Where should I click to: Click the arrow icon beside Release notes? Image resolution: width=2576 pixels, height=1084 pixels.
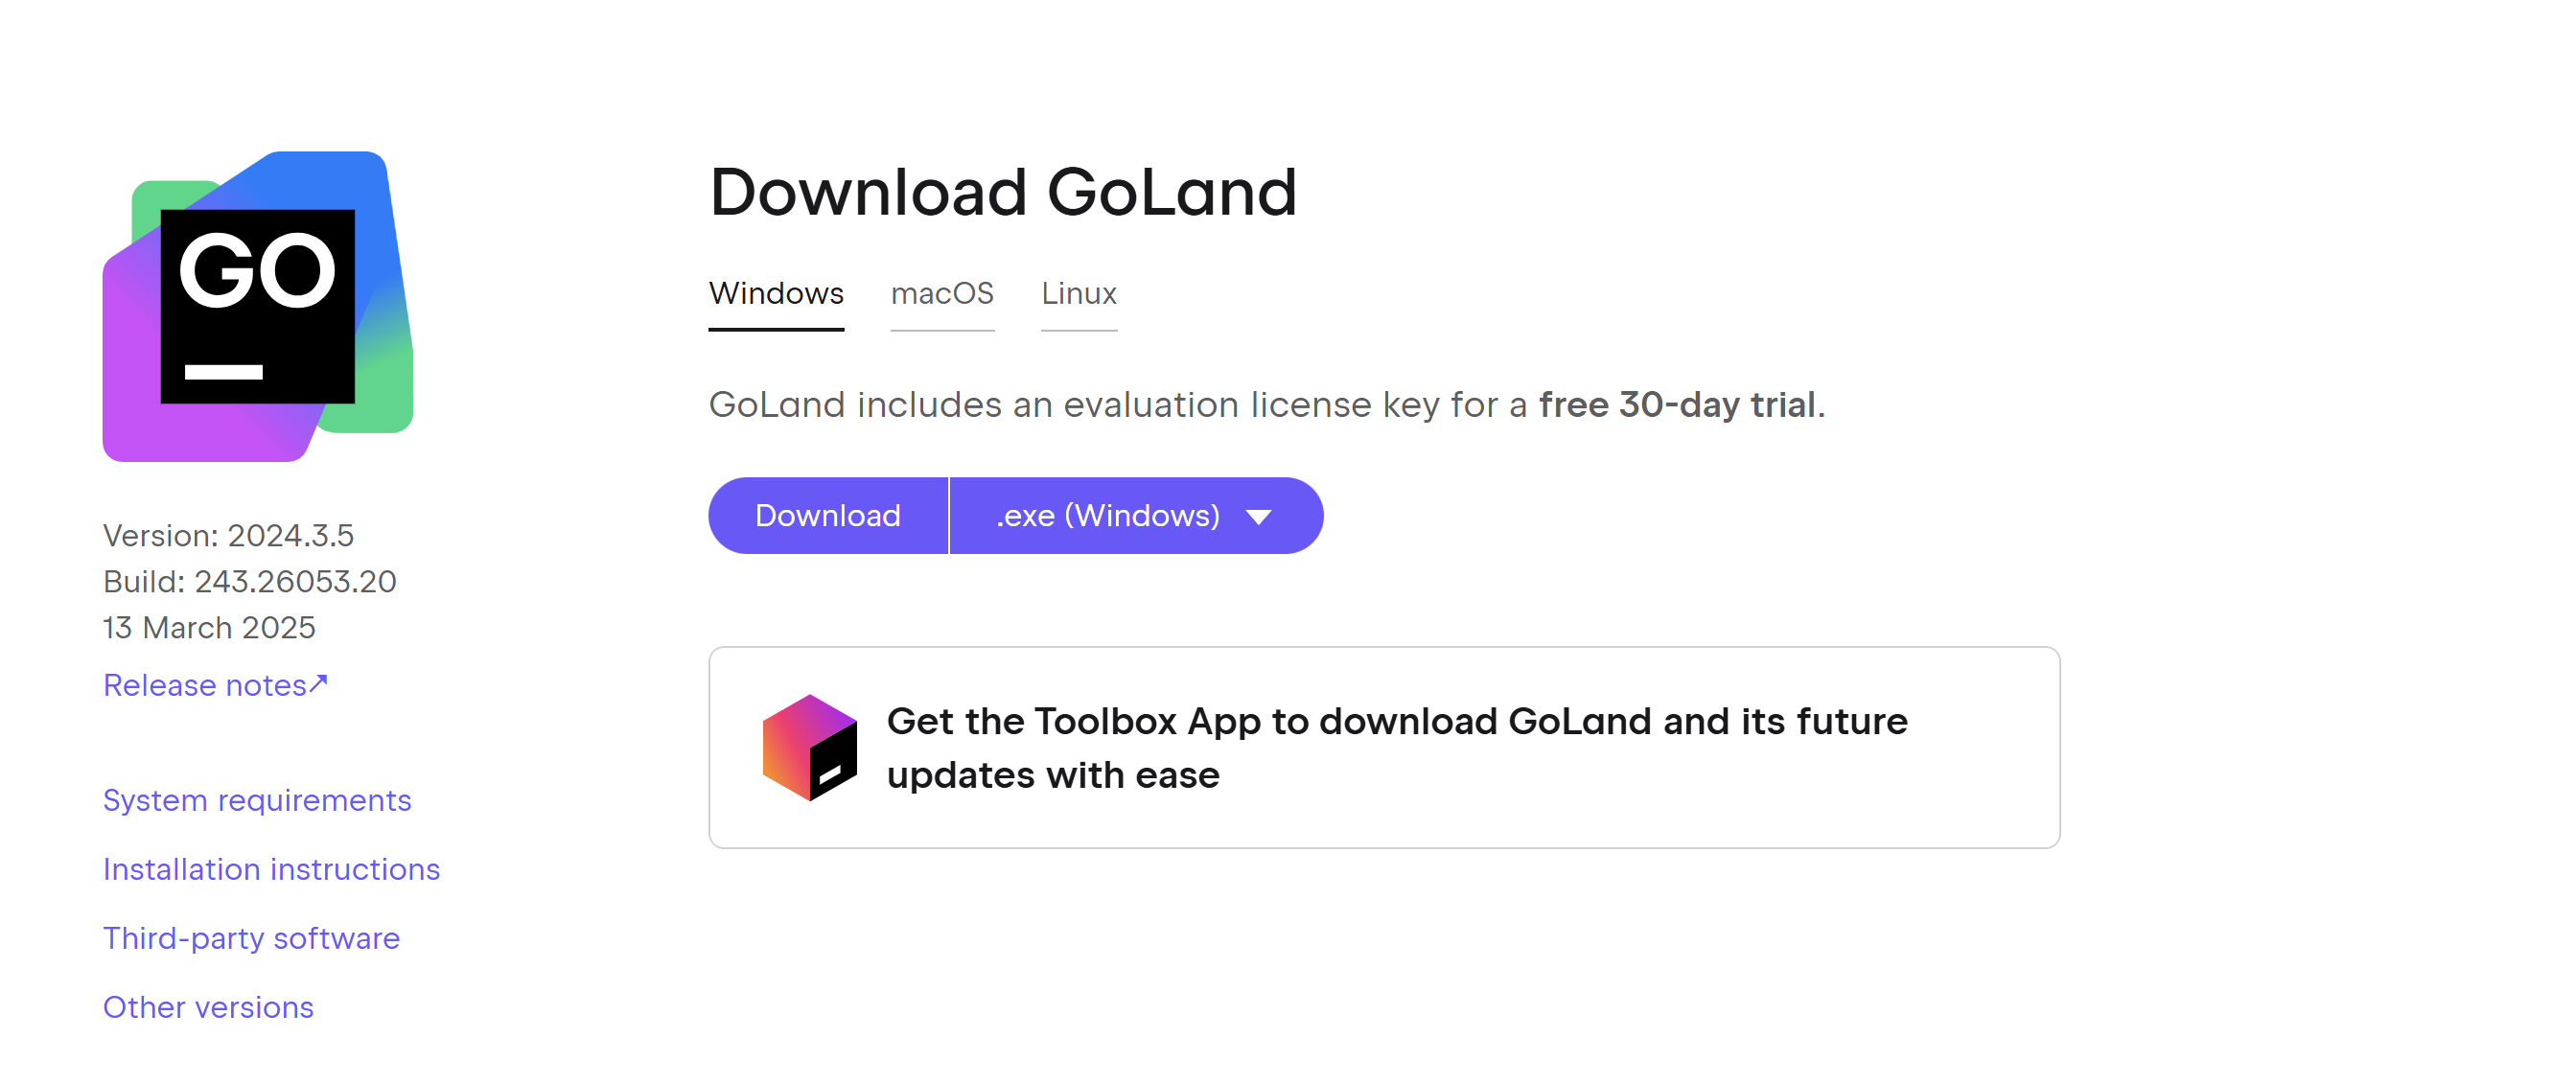coord(319,683)
